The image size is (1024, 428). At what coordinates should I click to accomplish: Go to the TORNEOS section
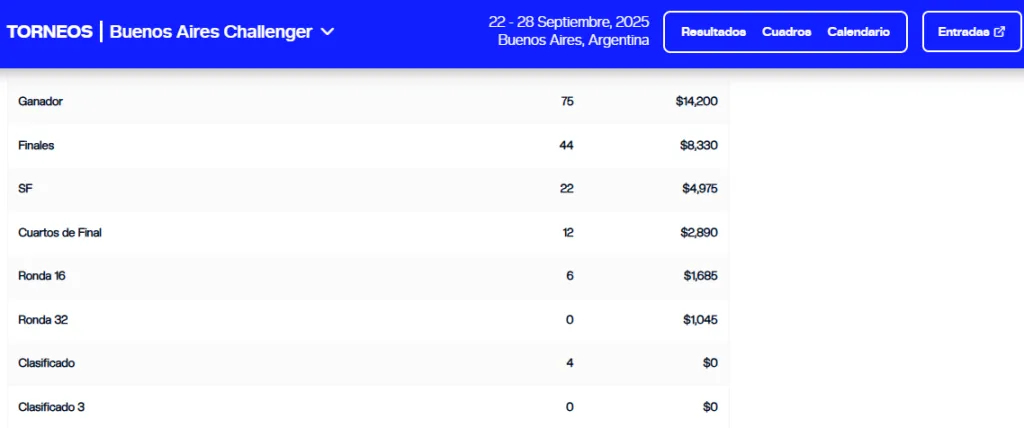coord(50,32)
